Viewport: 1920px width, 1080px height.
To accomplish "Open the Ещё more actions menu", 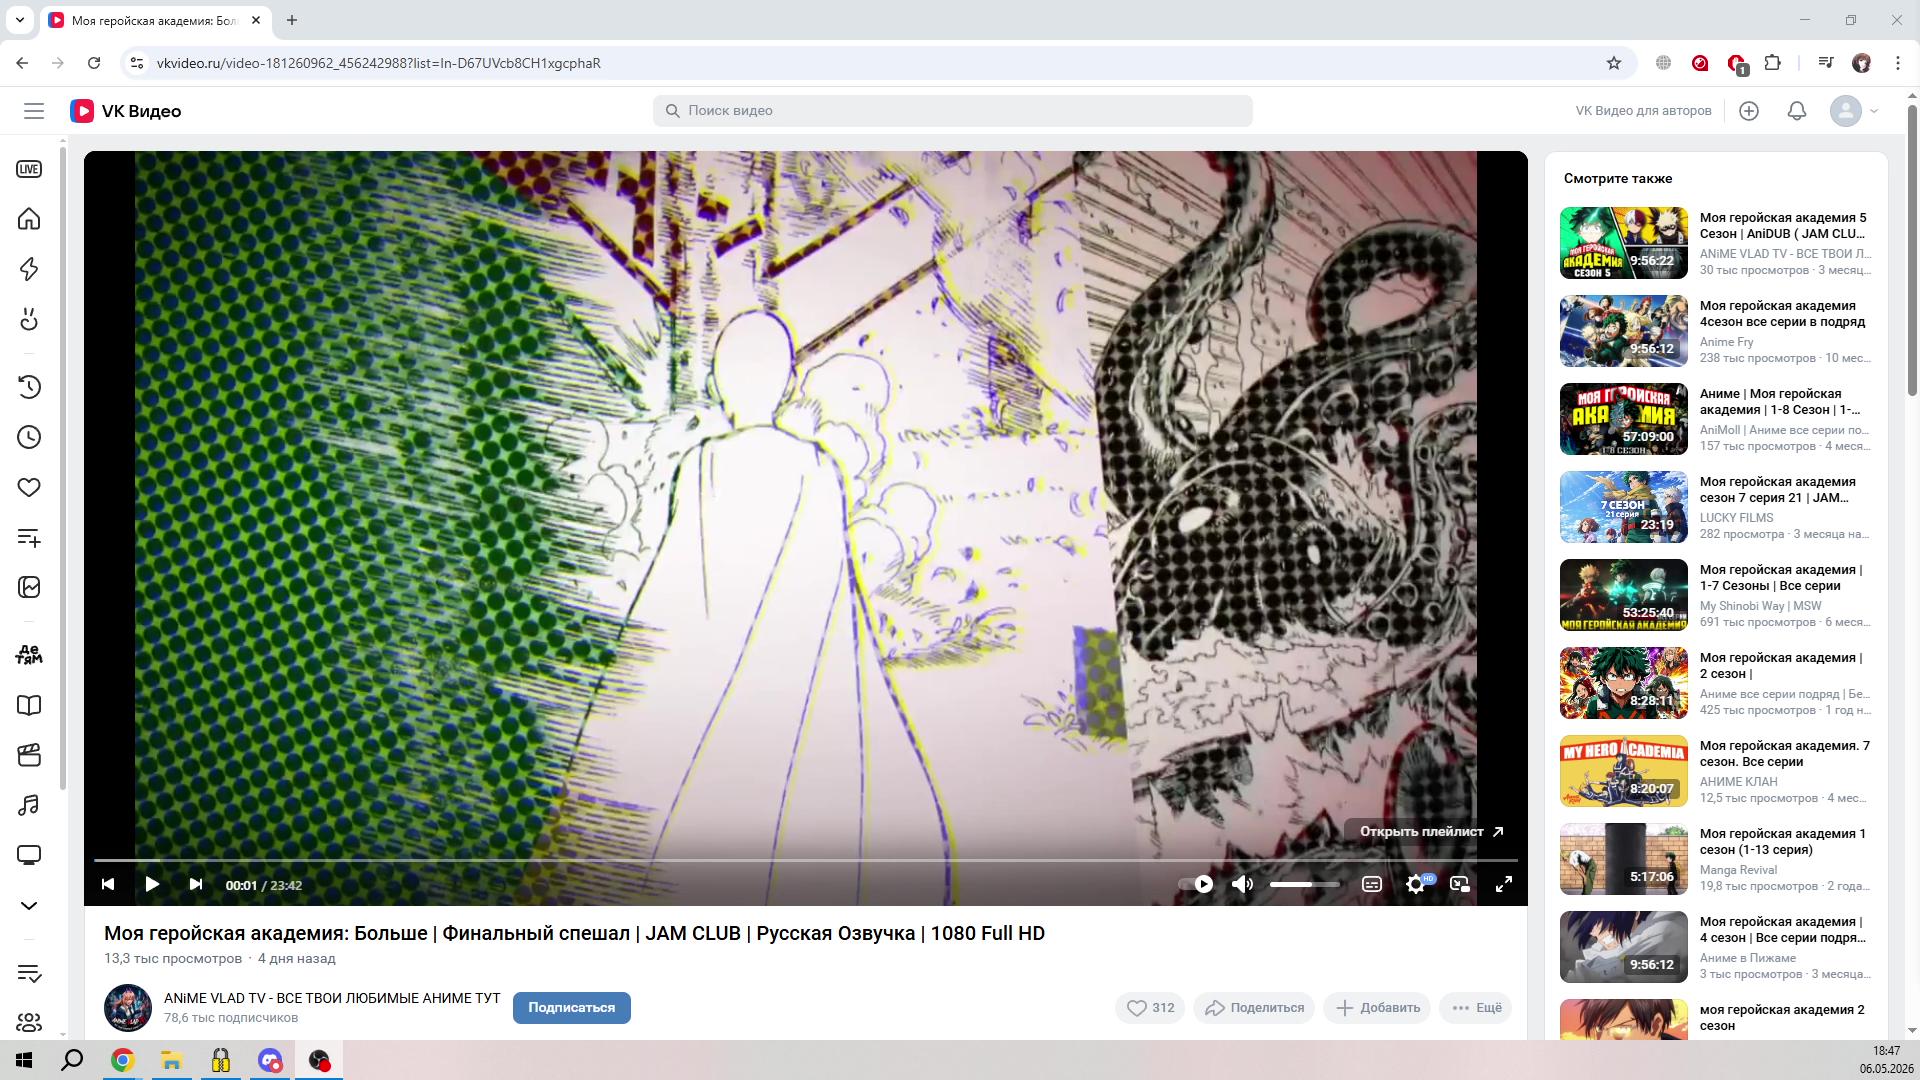I will [x=1477, y=1008].
